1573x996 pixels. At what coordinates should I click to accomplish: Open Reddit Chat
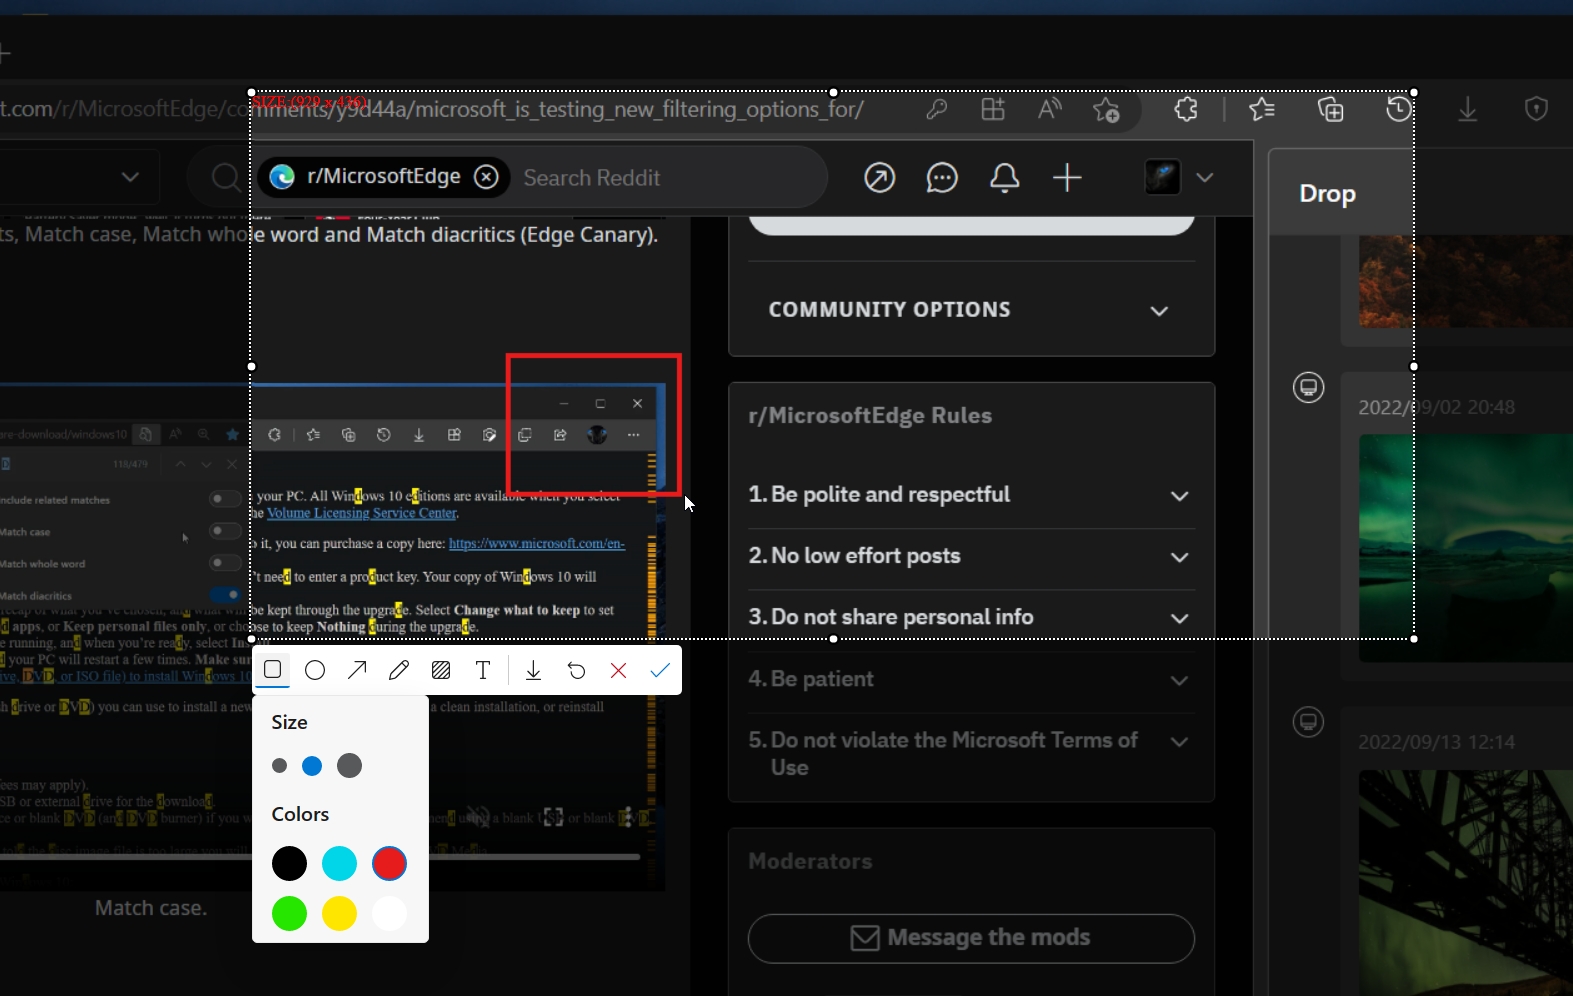point(942,178)
